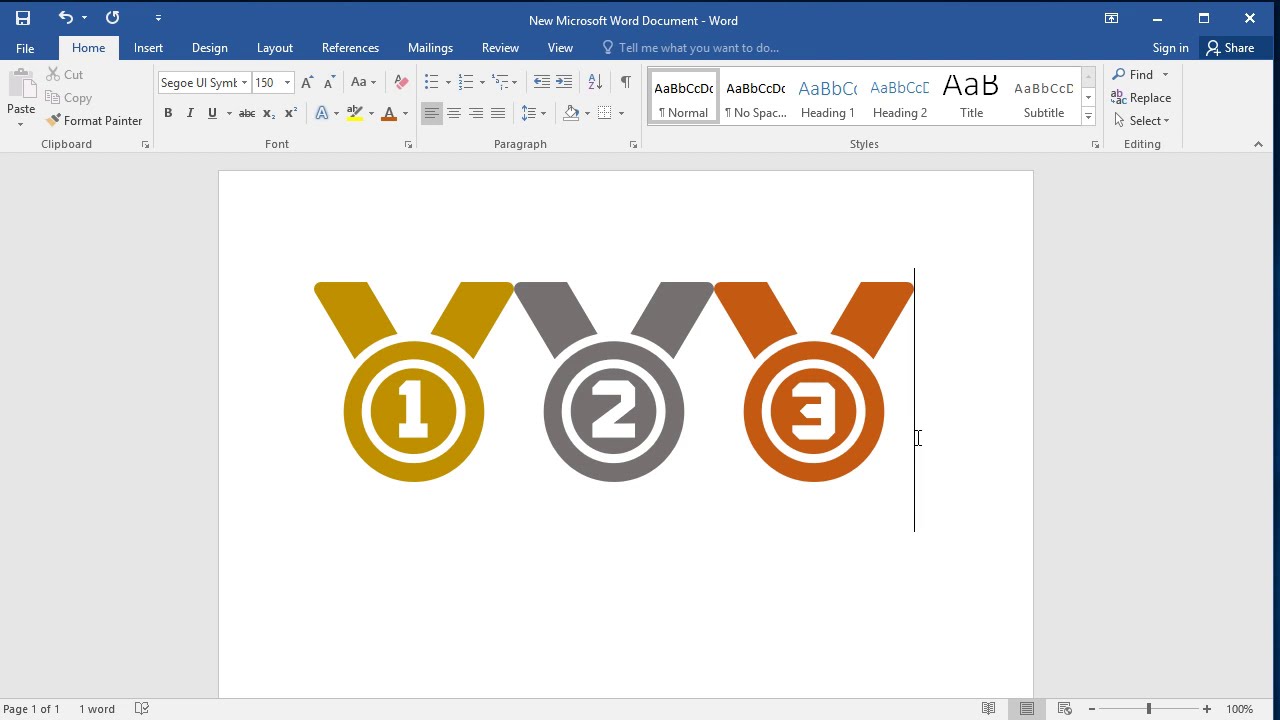Open the Text Effects and Typography menu
The width and height of the screenshot is (1280, 720).
pos(325,114)
